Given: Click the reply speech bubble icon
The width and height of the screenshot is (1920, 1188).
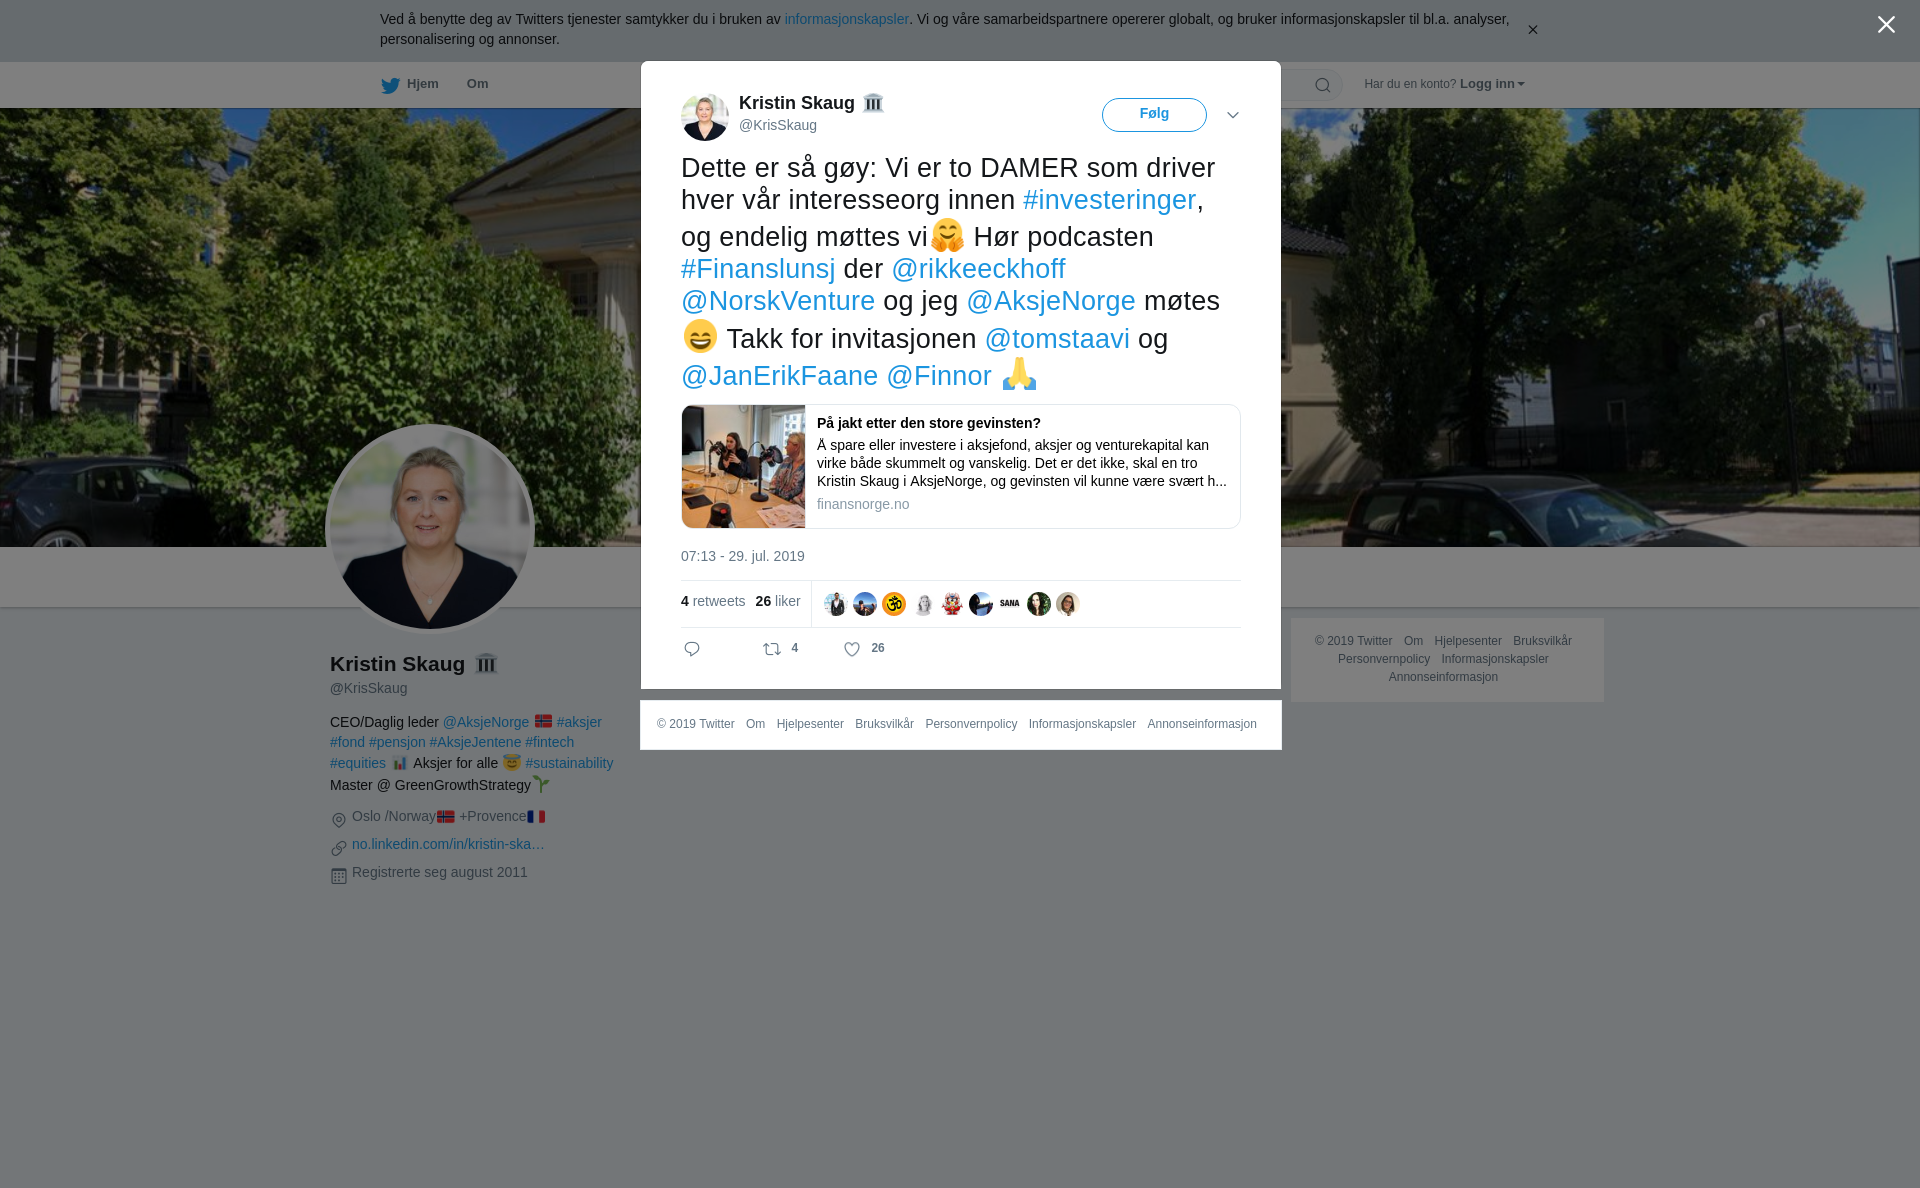Looking at the screenshot, I should 692,649.
